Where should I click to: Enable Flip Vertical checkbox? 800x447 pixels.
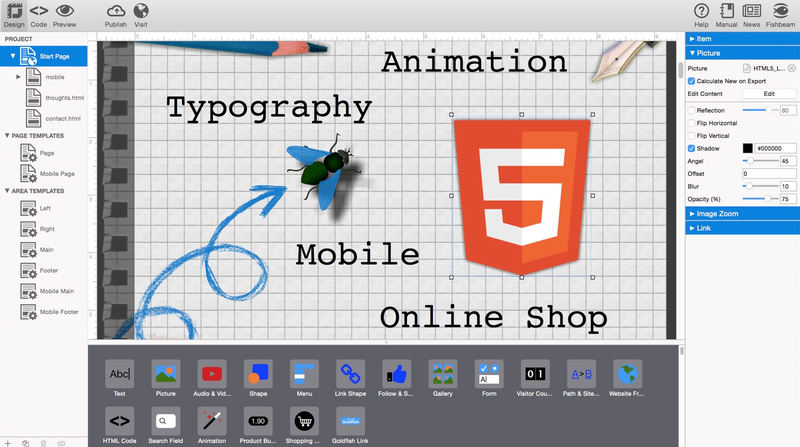pyautogui.click(x=691, y=136)
